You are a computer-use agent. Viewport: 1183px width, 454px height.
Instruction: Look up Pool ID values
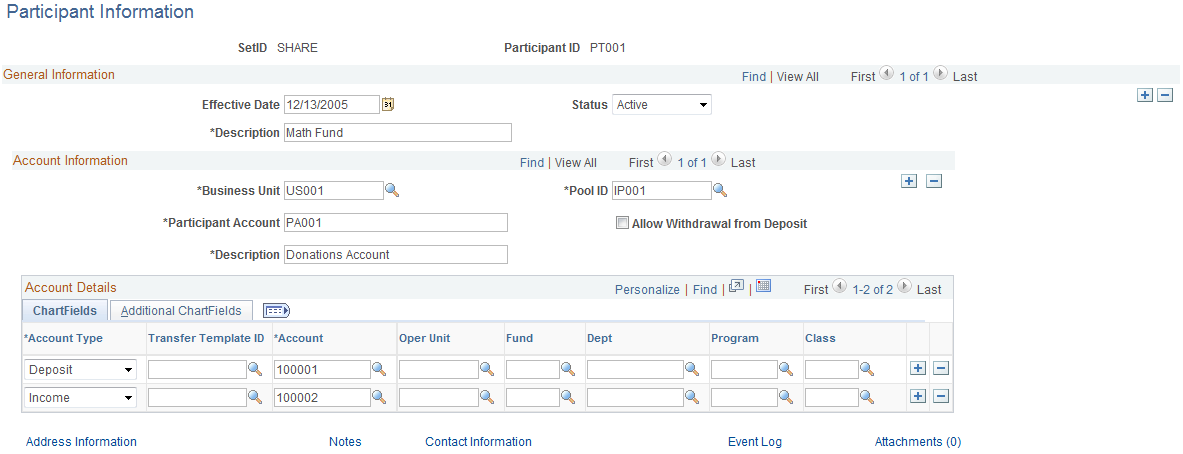pos(720,191)
